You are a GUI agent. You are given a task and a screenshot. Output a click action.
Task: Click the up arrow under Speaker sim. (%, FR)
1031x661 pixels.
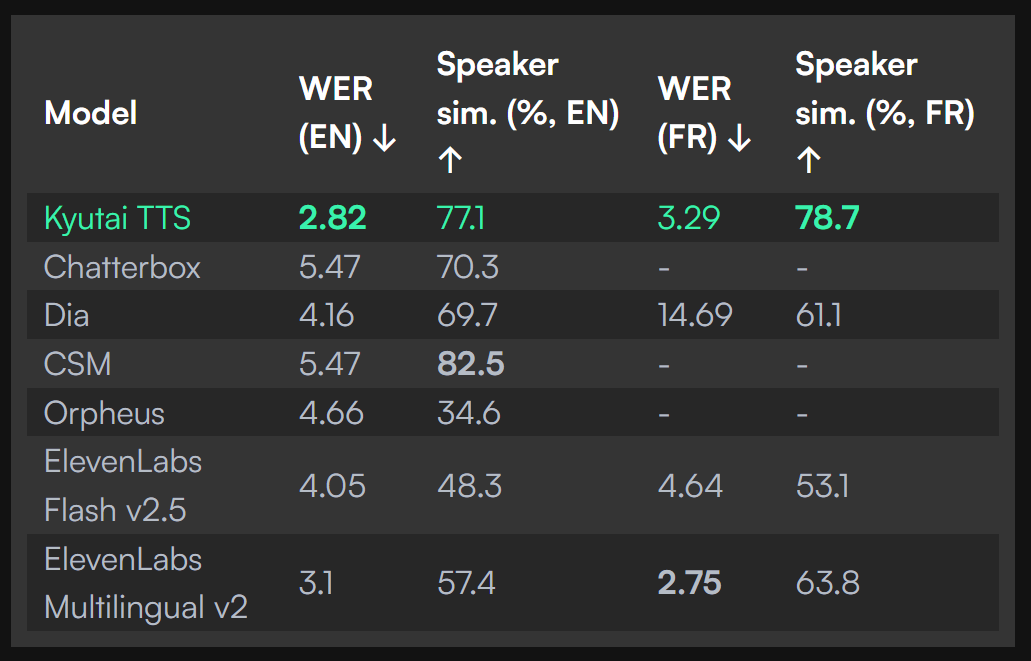[808, 160]
